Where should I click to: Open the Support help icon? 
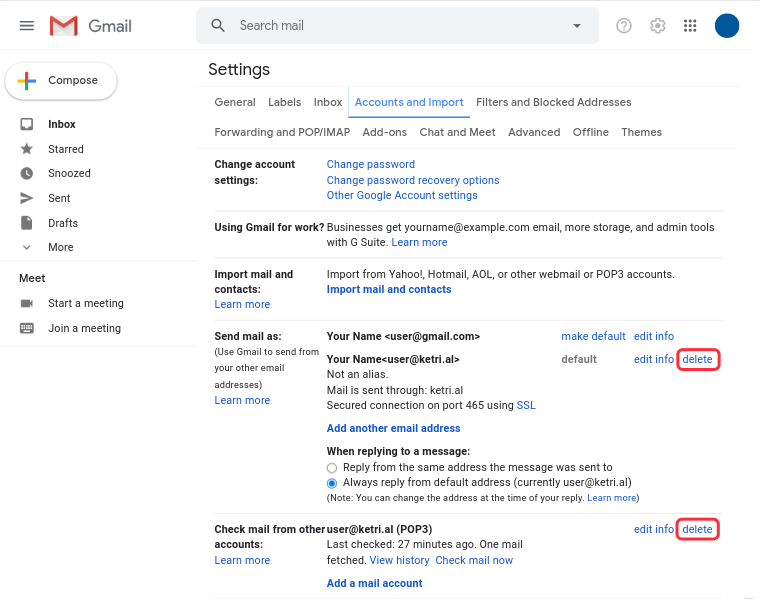tap(624, 26)
